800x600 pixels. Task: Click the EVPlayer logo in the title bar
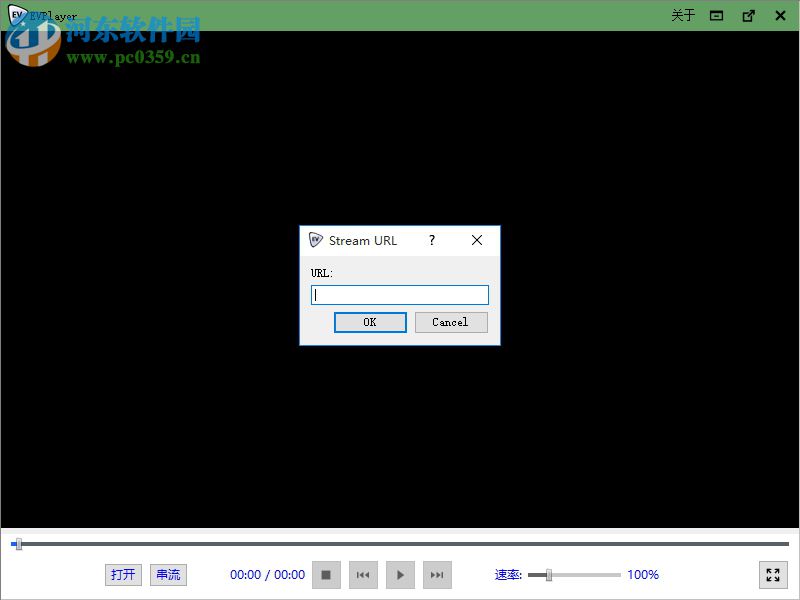point(18,15)
